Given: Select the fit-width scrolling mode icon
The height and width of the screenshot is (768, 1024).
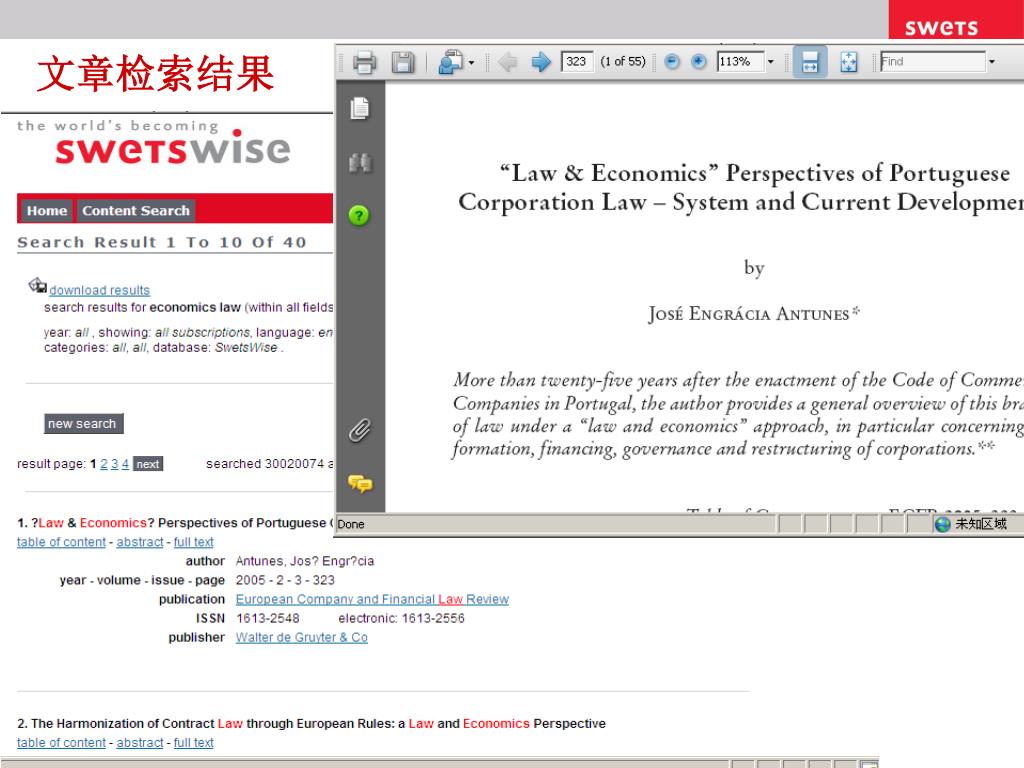Looking at the screenshot, I should click(810, 62).
